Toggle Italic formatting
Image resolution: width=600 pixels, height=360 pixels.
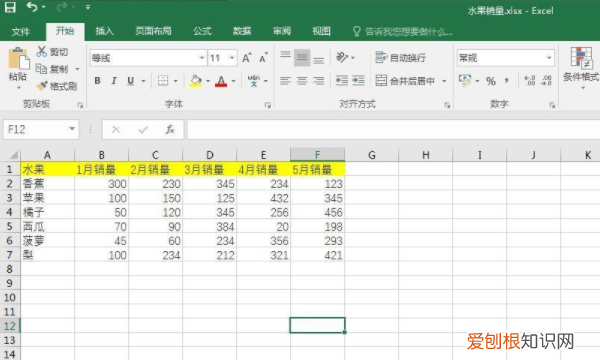click(114, 81)
